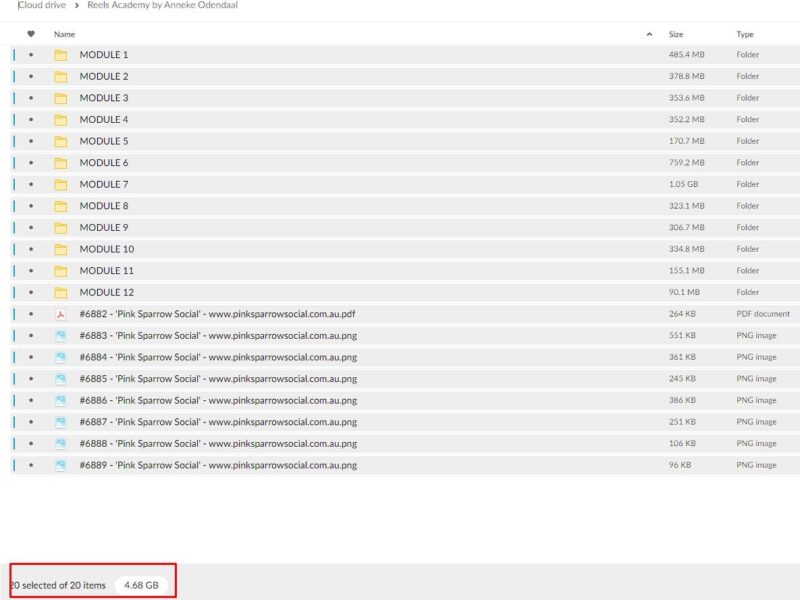This screenshot has width=800, height=600.
Task: Click Reels Academy by Anneke Odendaal breadcrumb
Action: [x=162, y=5]
